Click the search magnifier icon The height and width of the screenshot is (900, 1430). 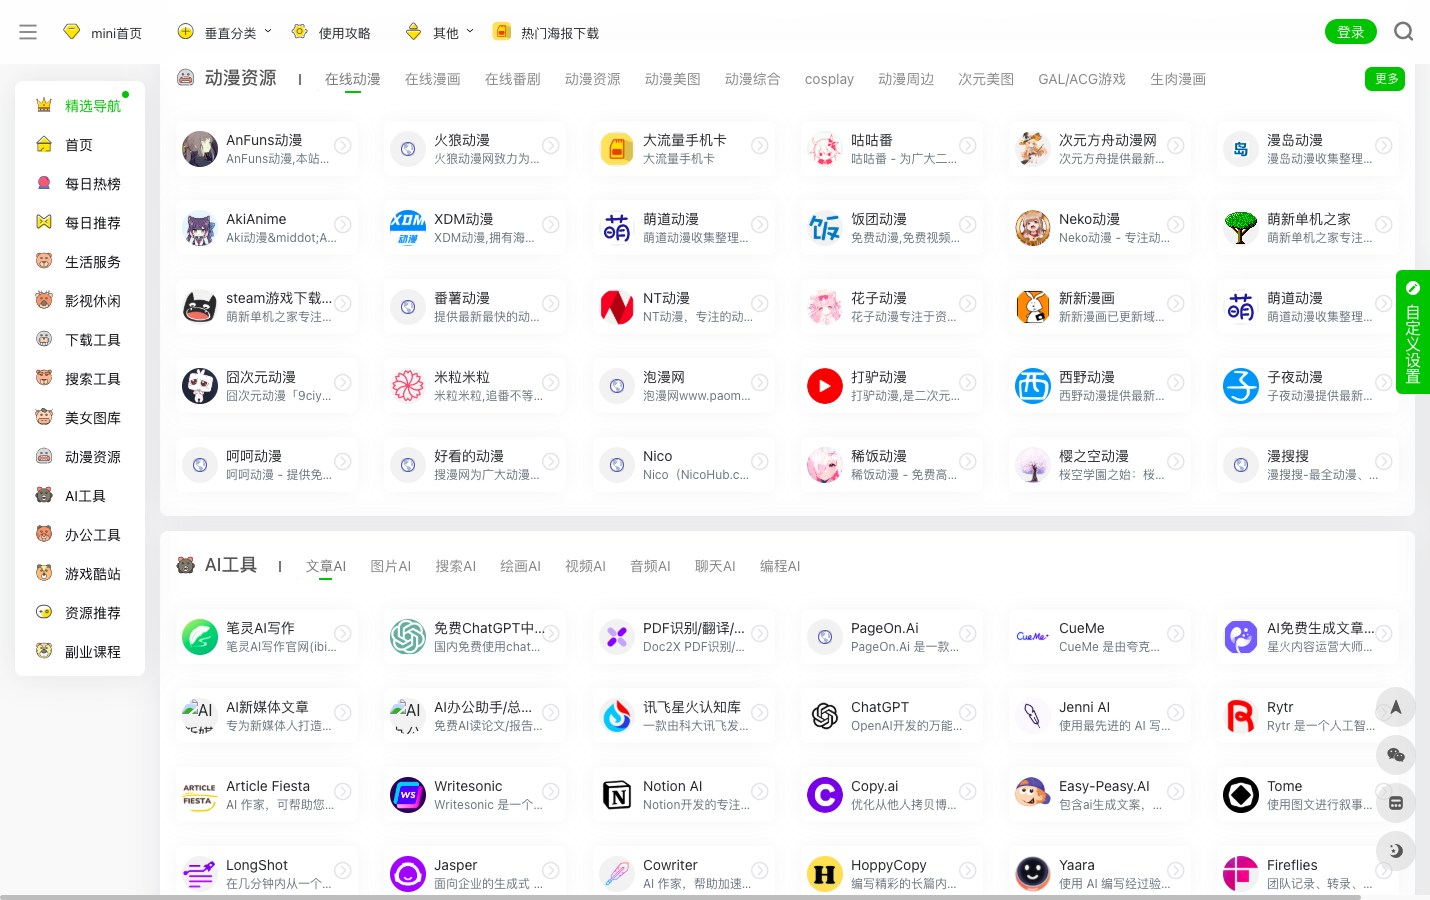[x=1404, y=32]
